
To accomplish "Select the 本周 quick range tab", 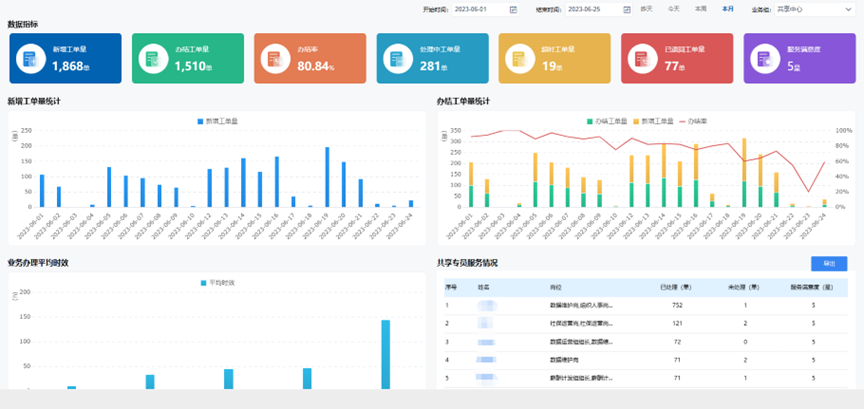I will pos(700,9).
